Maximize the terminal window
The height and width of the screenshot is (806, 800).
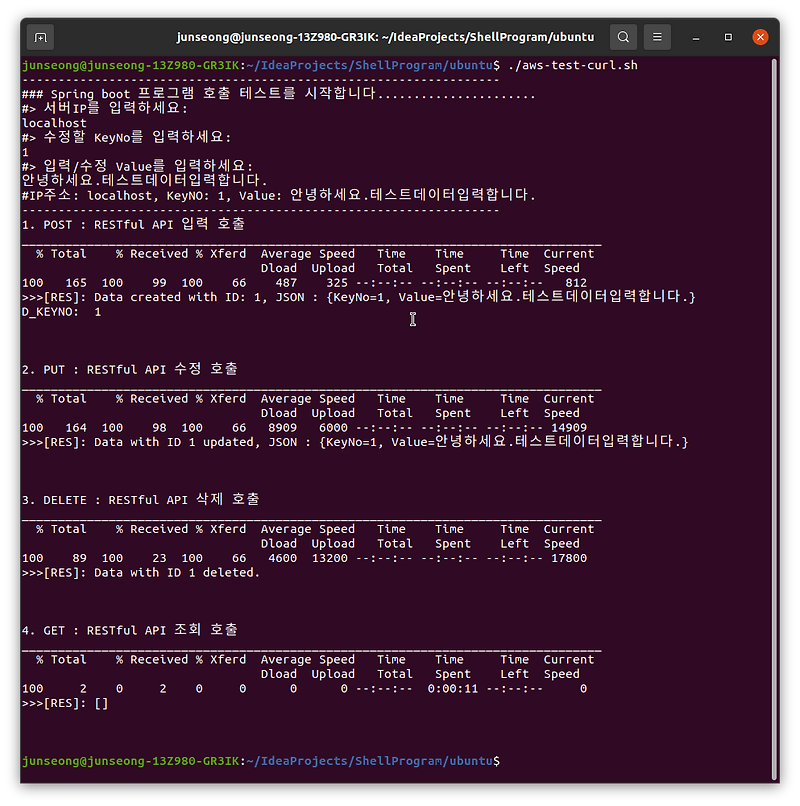(x=728, y=36)
